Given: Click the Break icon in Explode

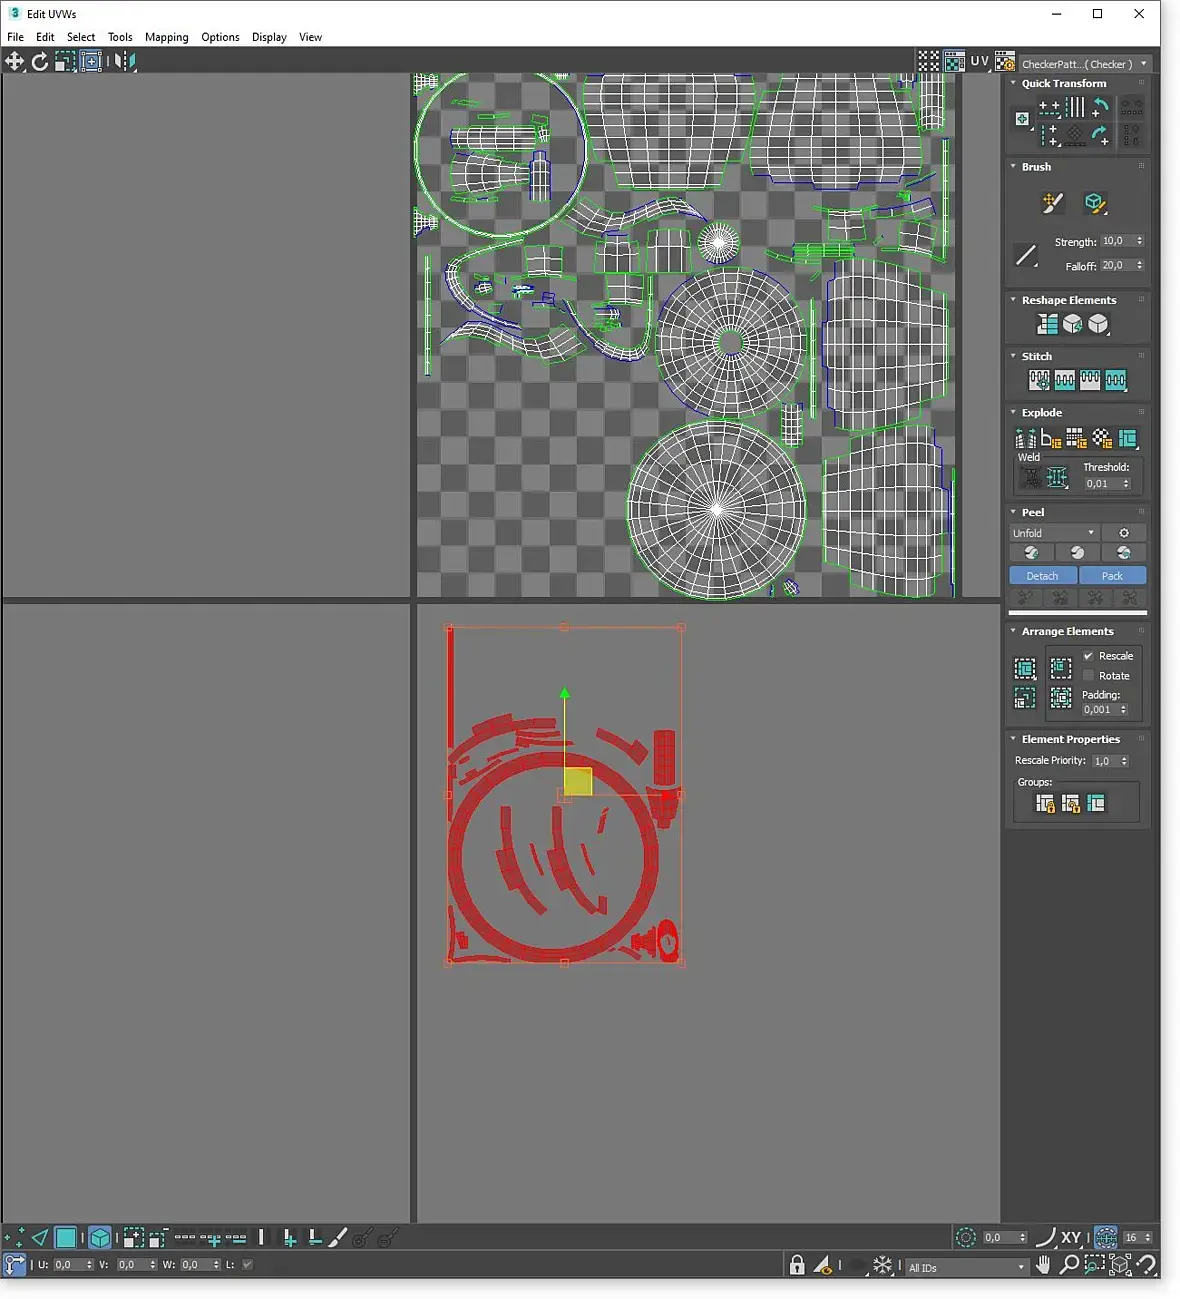Looking at the screenshot, I should [1025, 438].
